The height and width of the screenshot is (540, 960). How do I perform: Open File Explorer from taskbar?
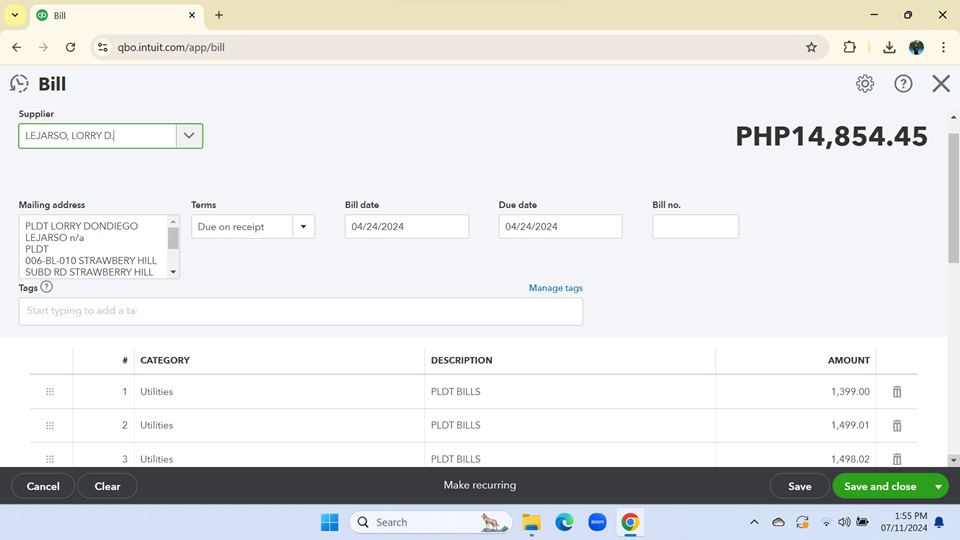(x=531, y=522)
